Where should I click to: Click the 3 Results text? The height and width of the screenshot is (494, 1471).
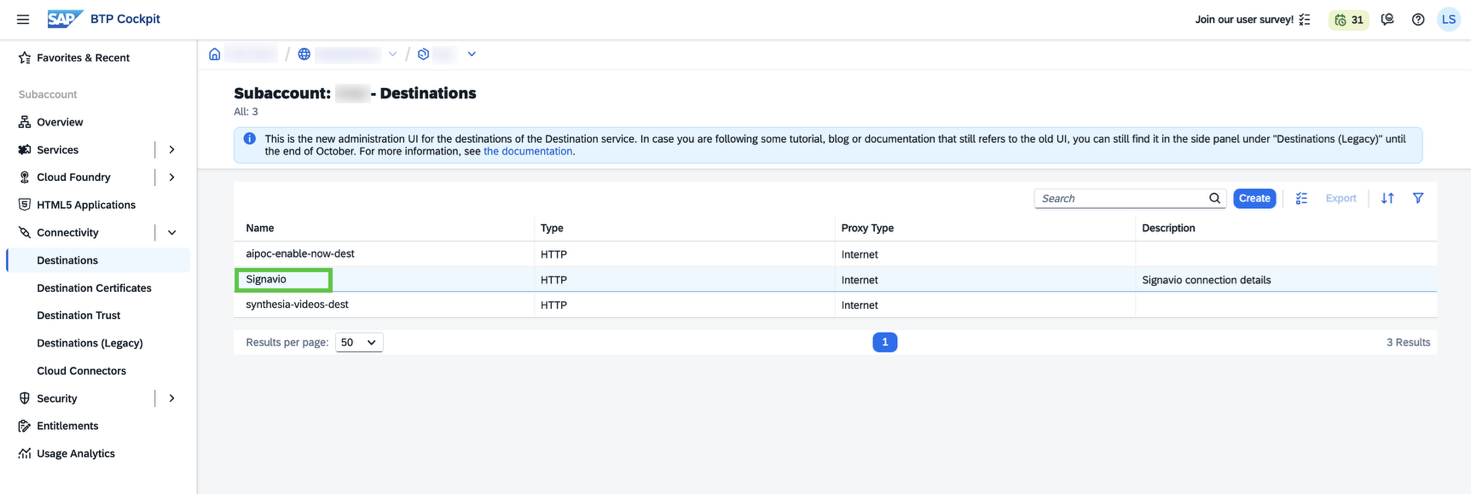point(1408,342)
